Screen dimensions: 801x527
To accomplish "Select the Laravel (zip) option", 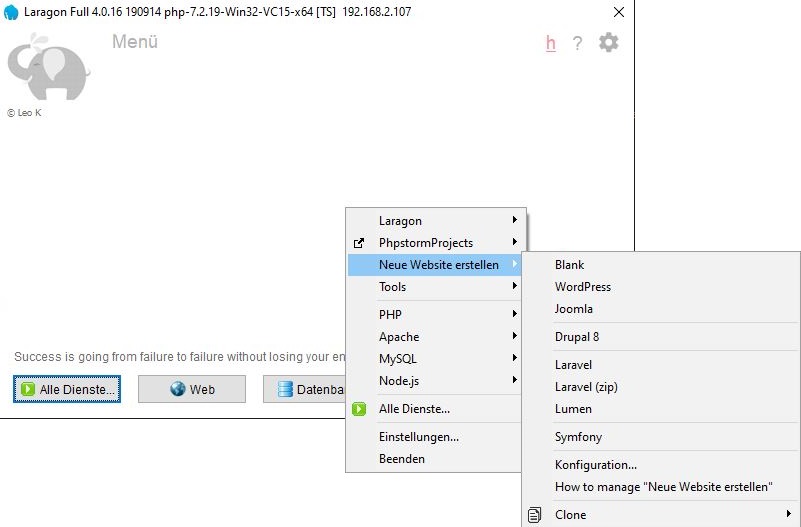I will [x=661, y=387].
